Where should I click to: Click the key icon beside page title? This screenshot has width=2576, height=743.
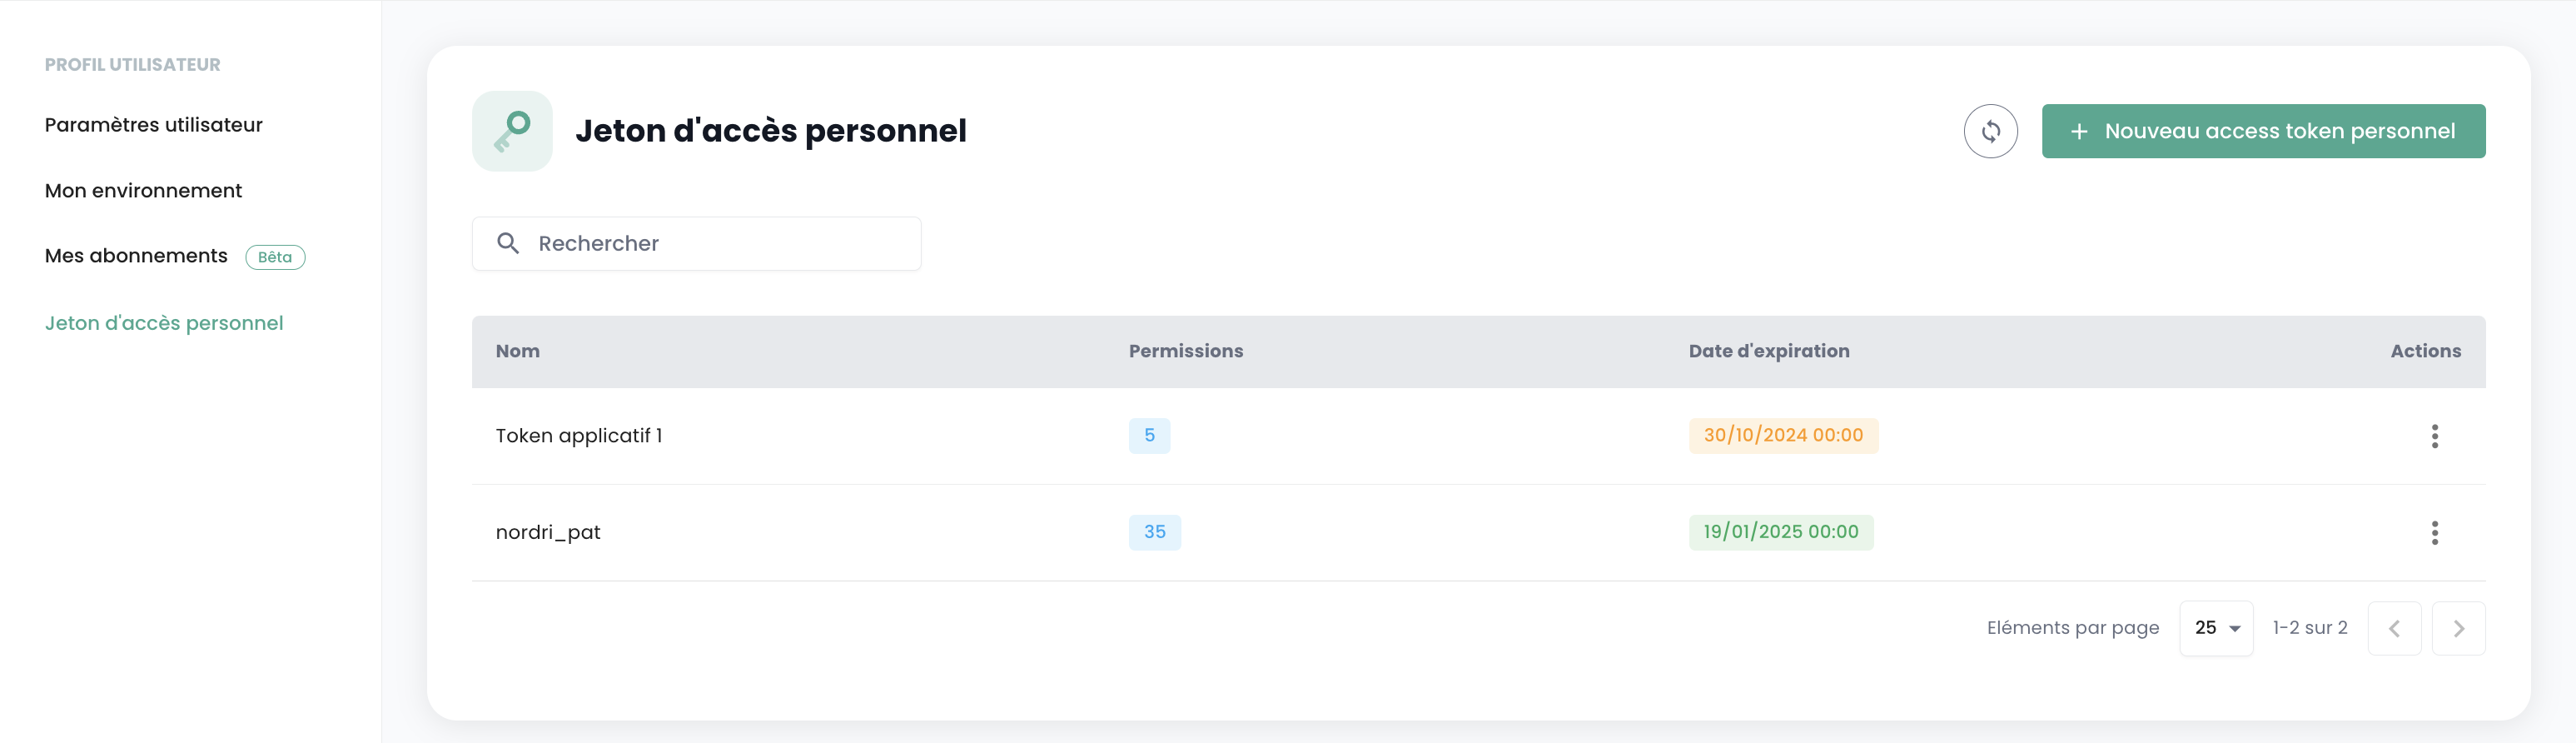512,131
